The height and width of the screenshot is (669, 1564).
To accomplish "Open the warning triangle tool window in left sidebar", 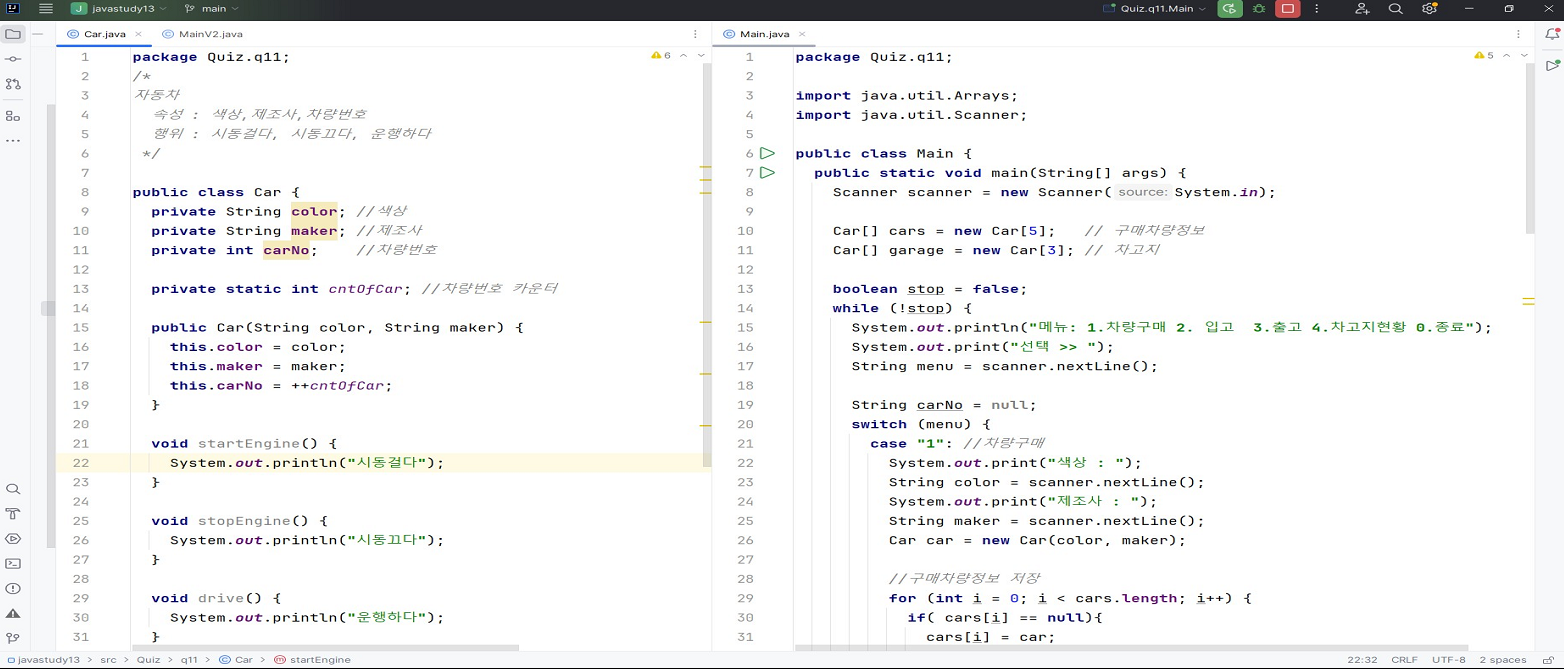I will (x=13, y=613).
